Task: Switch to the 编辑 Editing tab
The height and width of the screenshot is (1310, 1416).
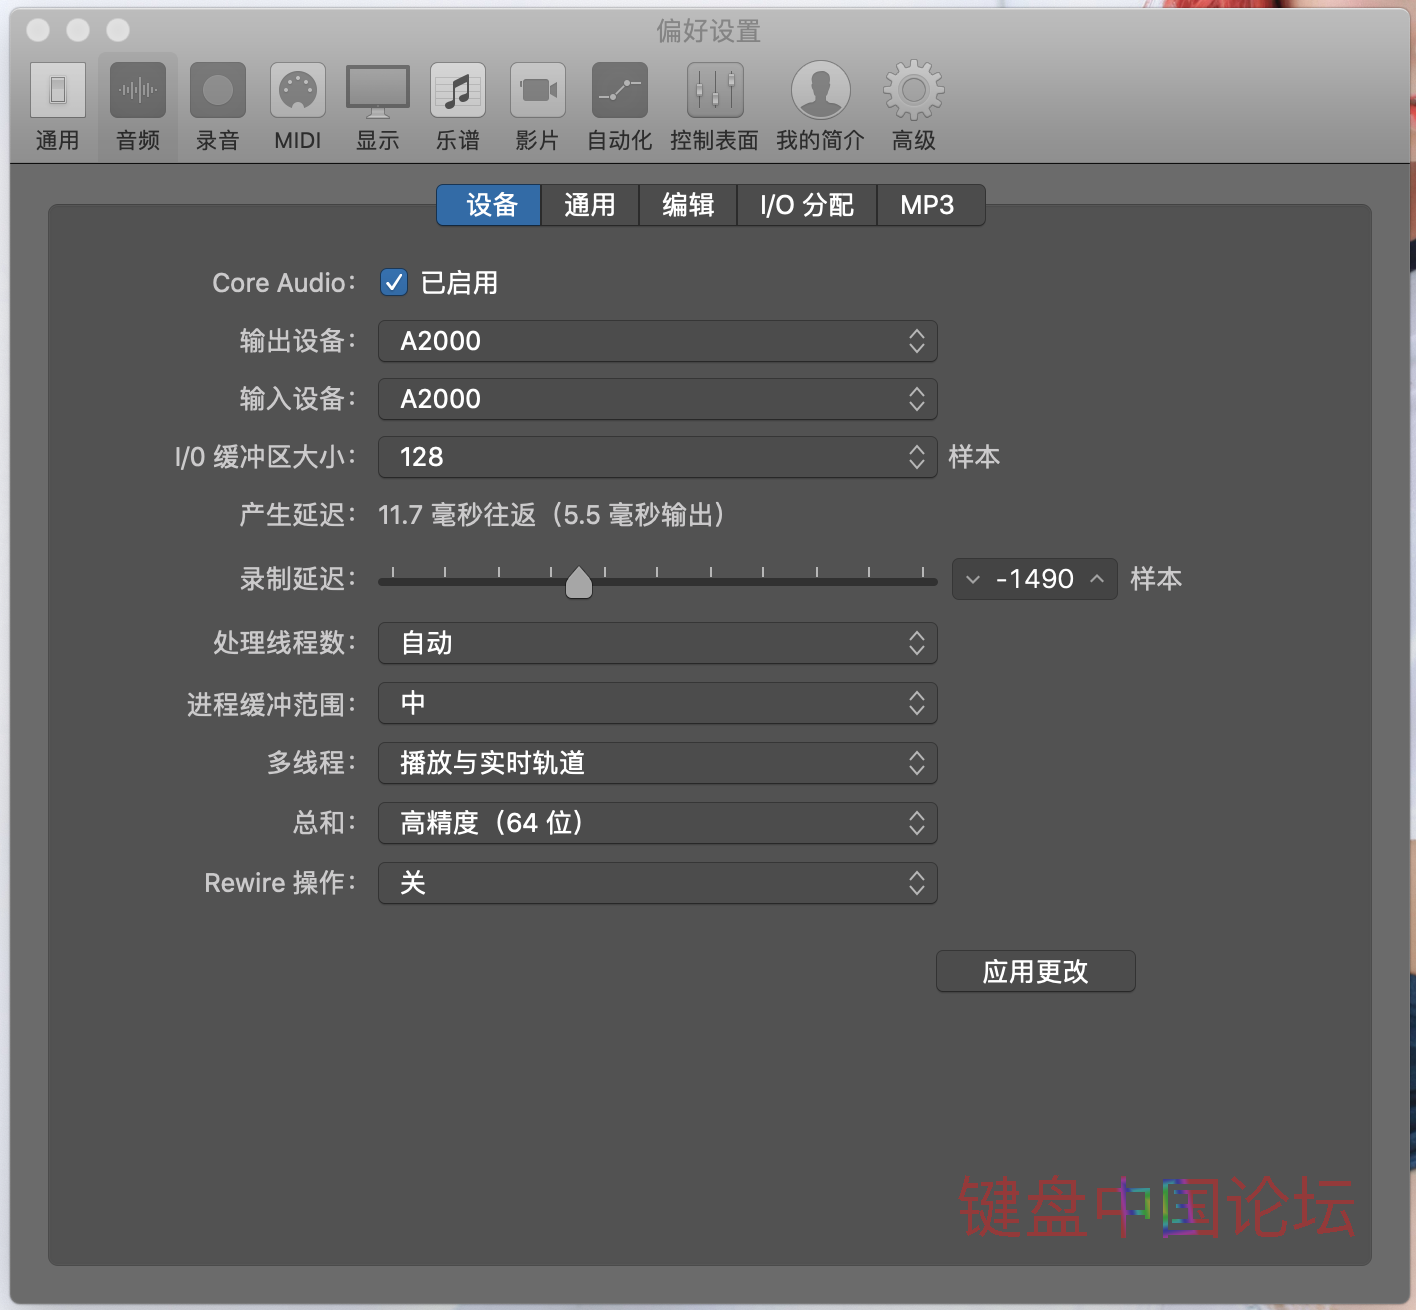Action: click(x=688, y=205)
